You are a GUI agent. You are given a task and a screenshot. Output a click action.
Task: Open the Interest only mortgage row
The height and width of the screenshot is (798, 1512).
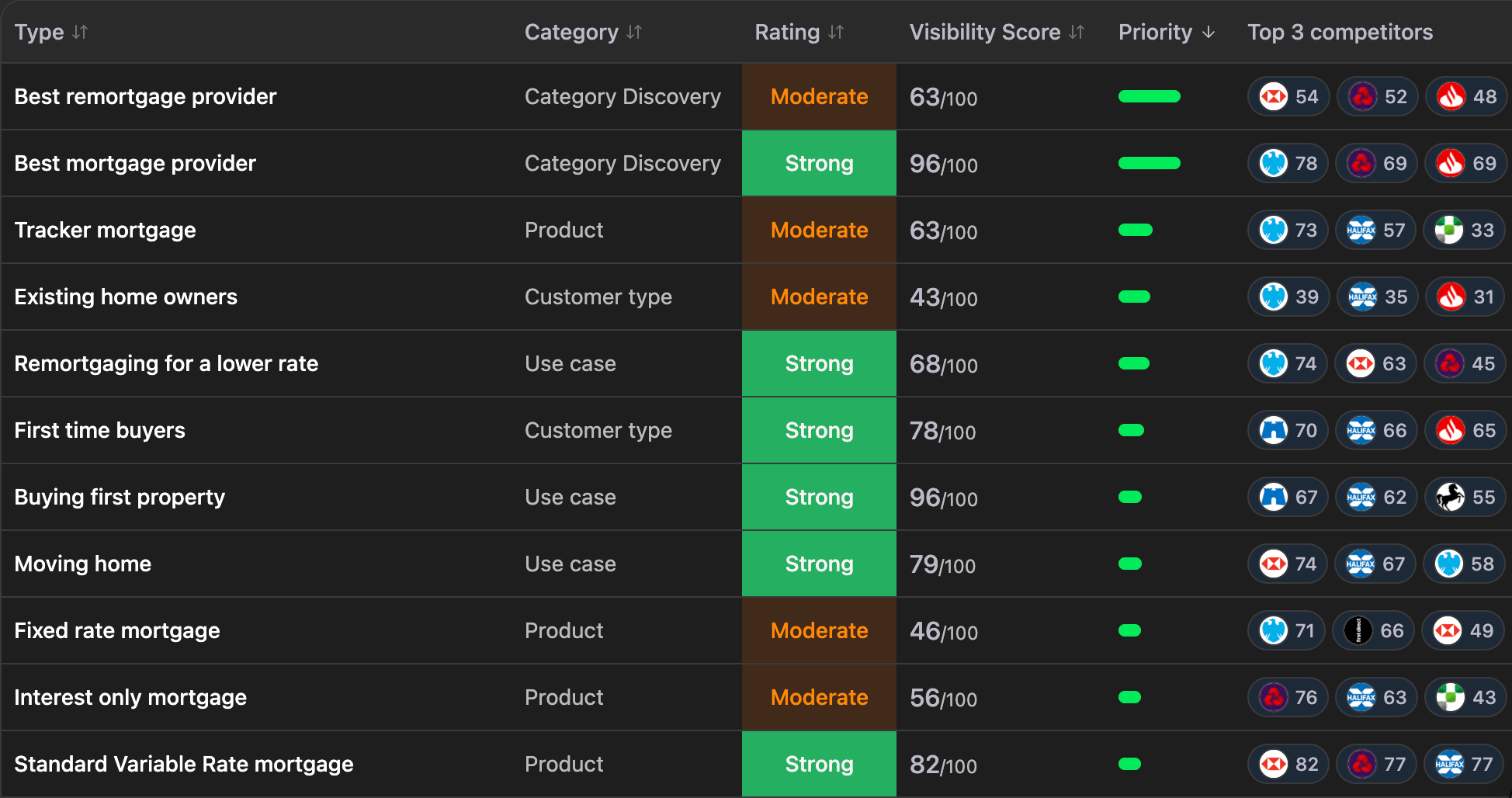(x=756, y=698)
